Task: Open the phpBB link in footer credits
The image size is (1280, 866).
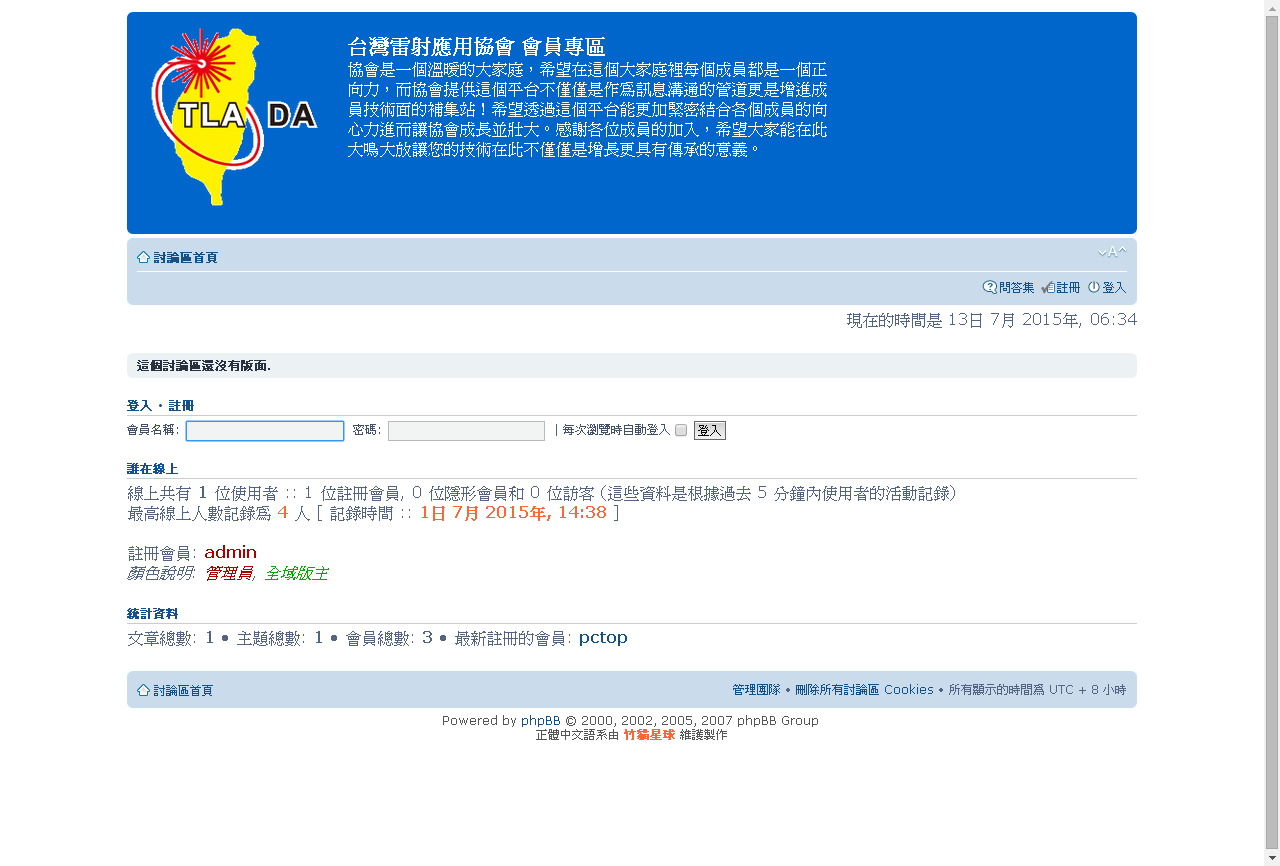Action: point(540,721)
